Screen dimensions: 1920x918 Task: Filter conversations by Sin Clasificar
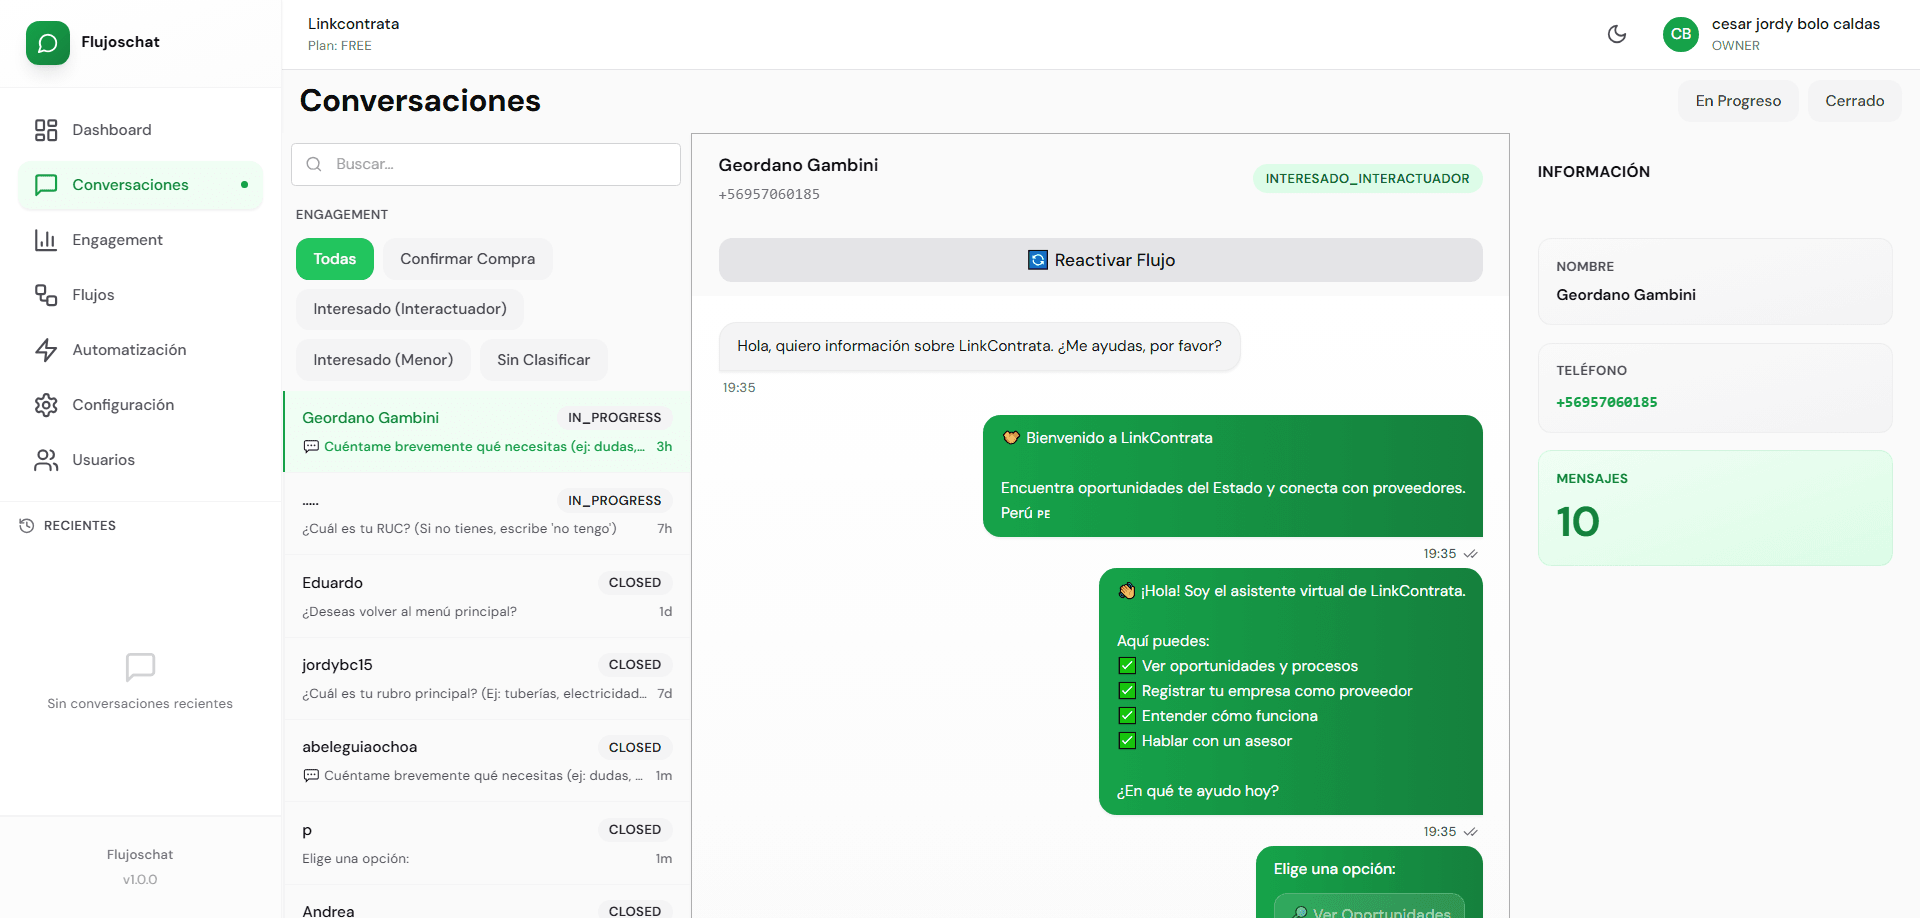coord(544,360)
